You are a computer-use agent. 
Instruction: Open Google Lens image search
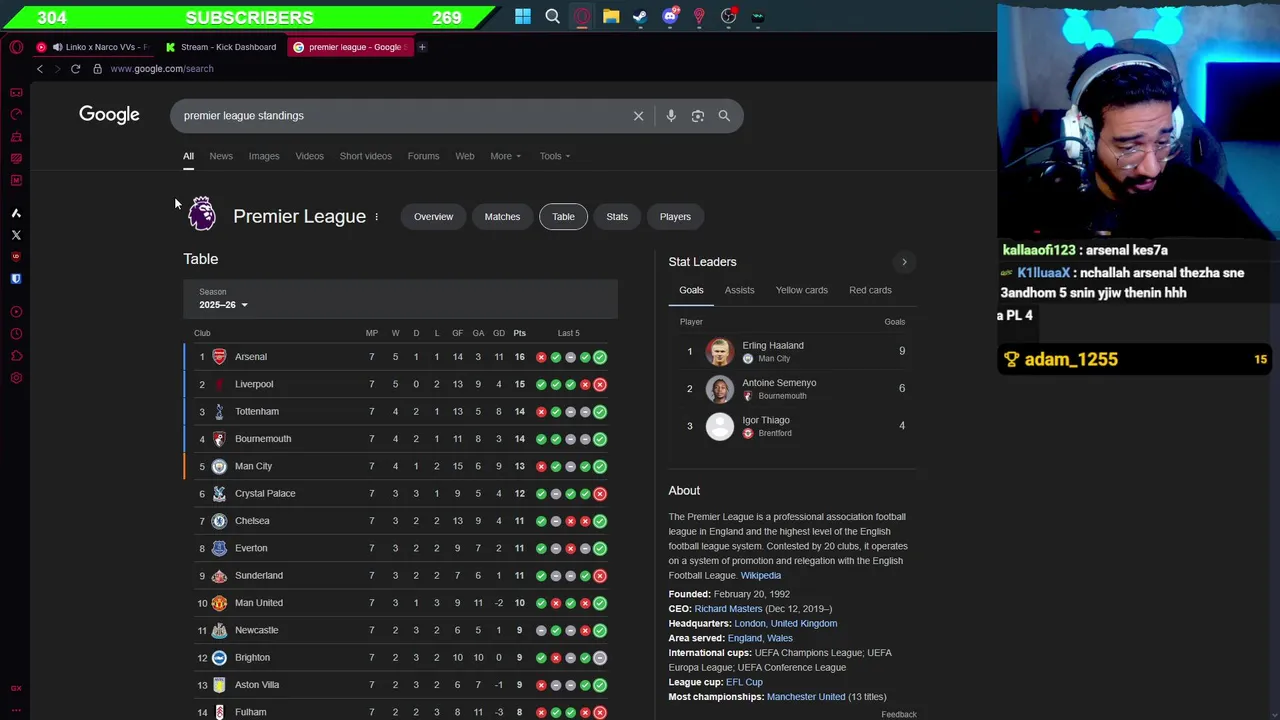pos(698,116)
